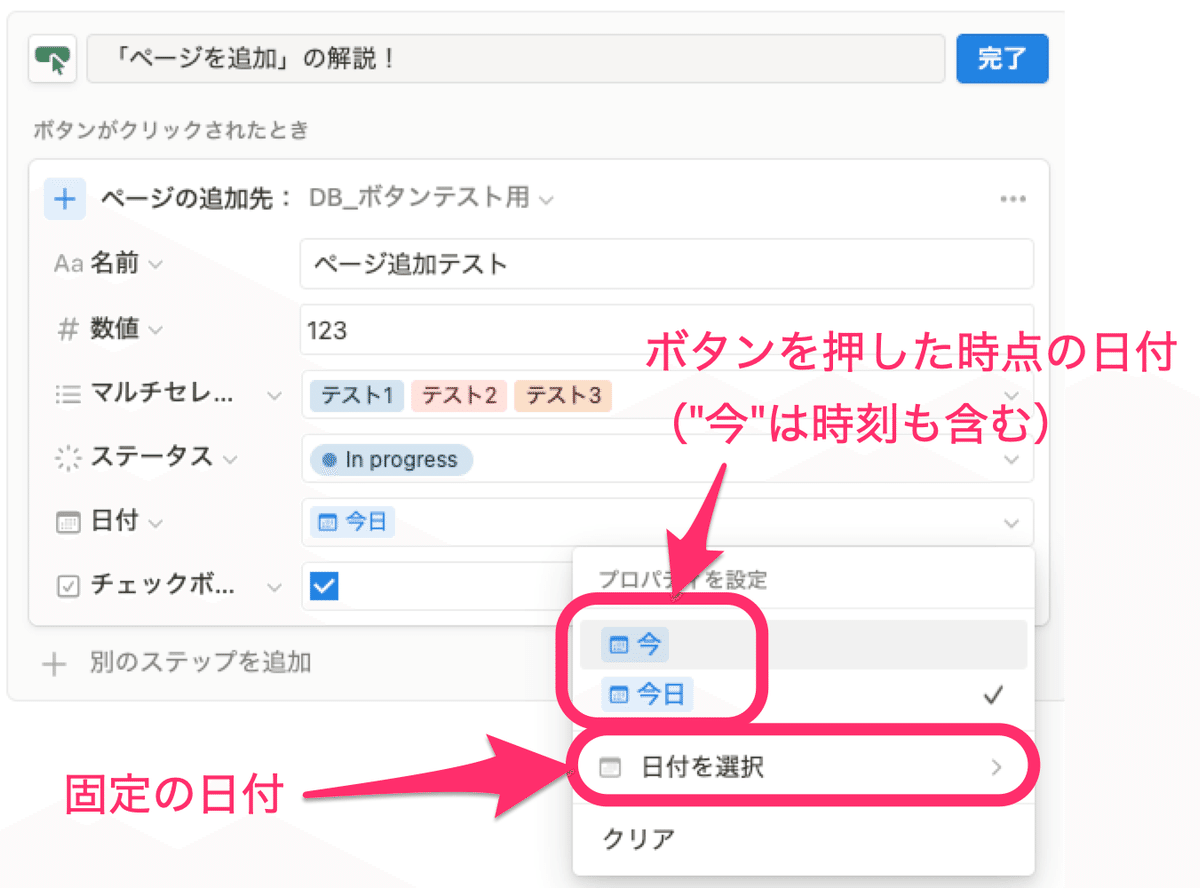Click the テスト1 tag
The image size is (1200, 888).
click(357, 396)
